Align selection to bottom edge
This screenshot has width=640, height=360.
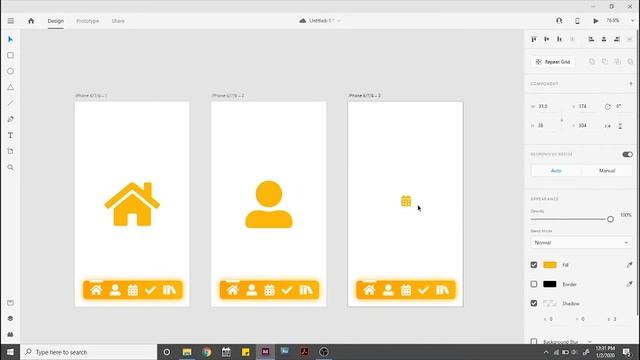click(559, 39)
